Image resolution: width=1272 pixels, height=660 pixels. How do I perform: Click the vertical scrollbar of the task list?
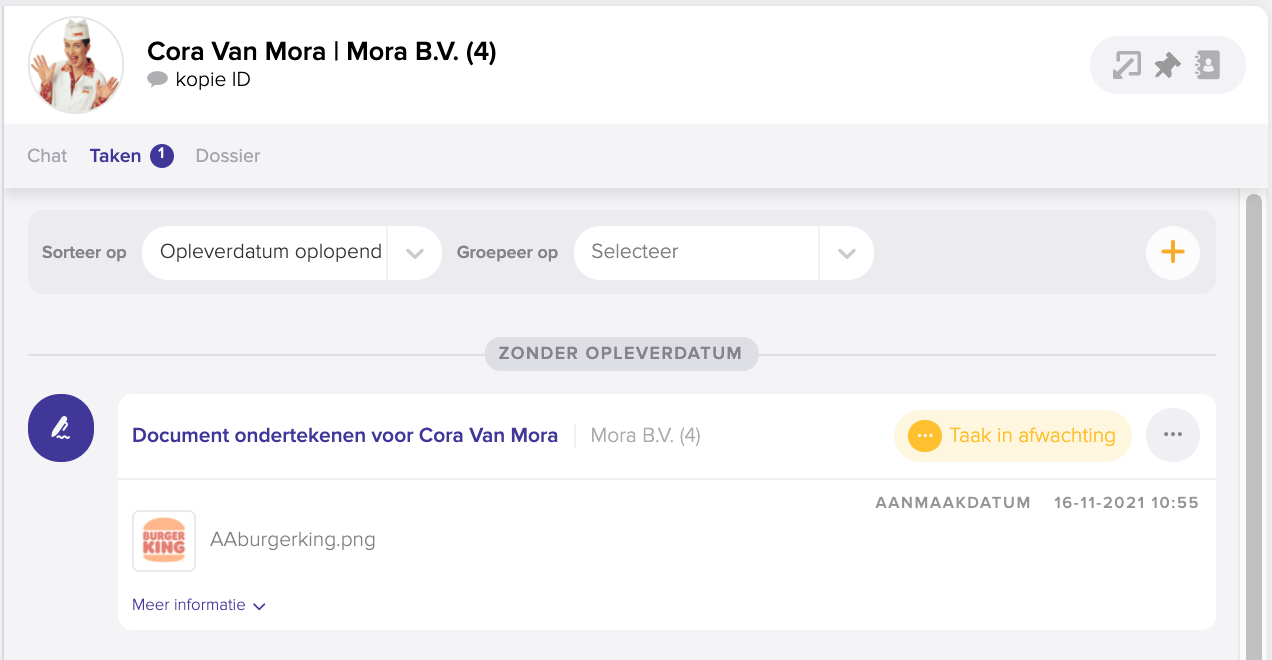point(1254,425)
